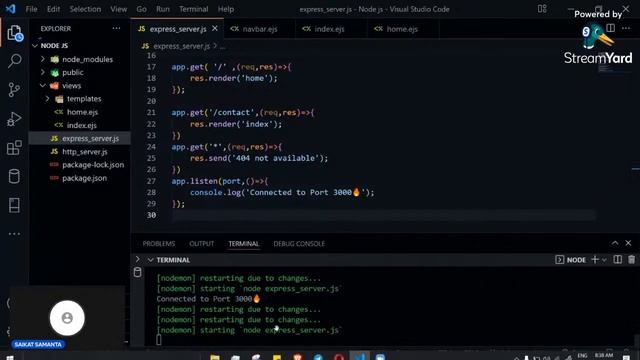Image resolution: width=640 pixels, height=360 pixels.
Task: Open the new terminal launch profile dropdown
Action: pyautogui.click(x=604, y=260)
